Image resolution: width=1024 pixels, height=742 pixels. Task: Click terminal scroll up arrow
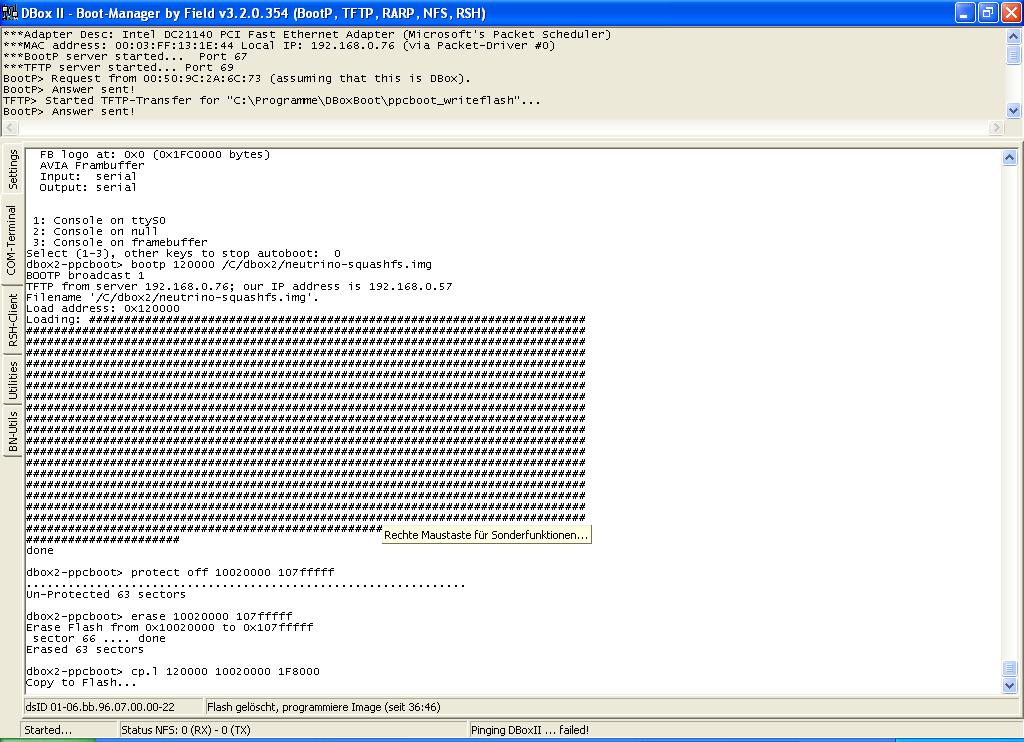(x=1009, y=157)
